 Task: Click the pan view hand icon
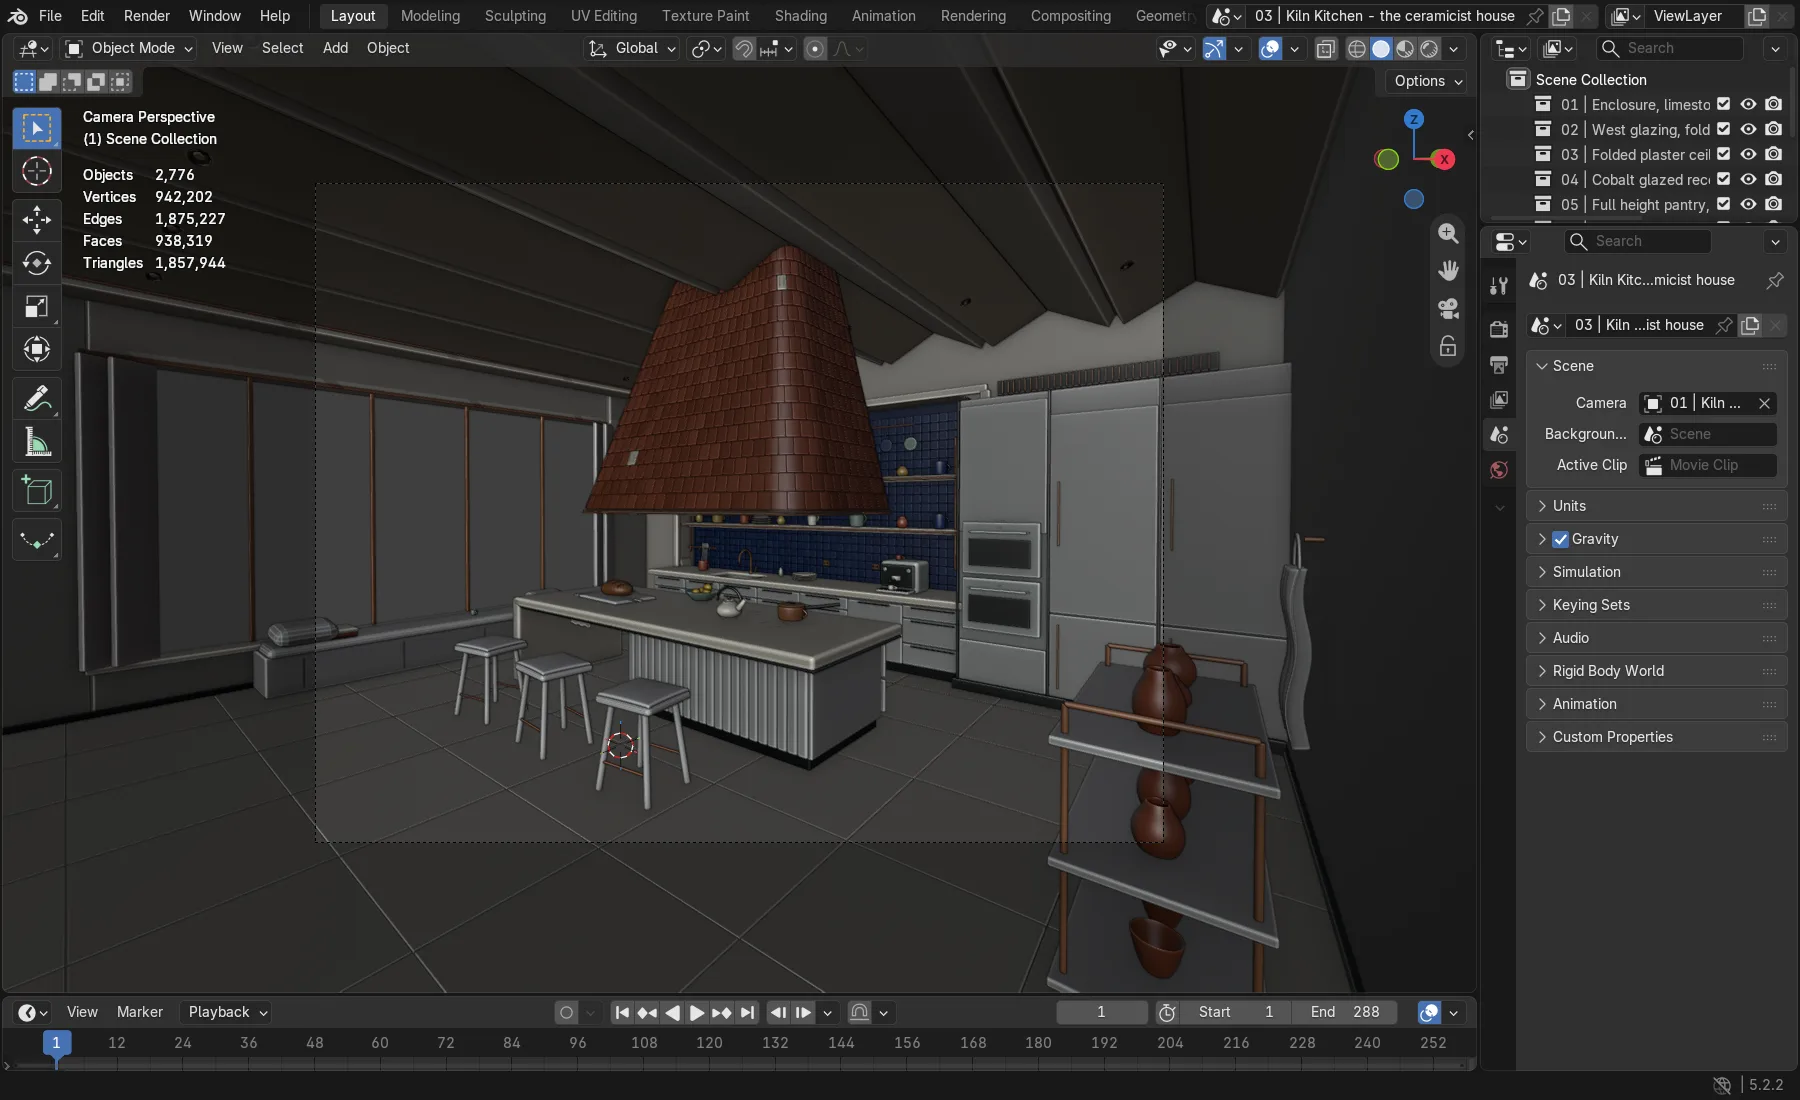tap(1448, 271)
